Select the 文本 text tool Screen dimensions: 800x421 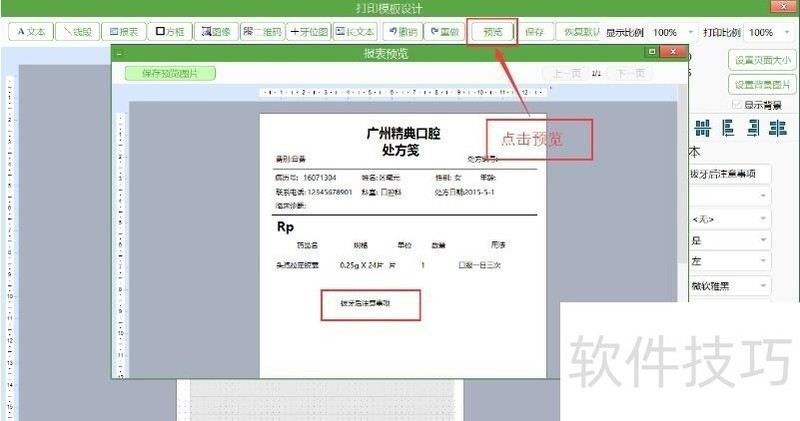click(x=31, y=32)
